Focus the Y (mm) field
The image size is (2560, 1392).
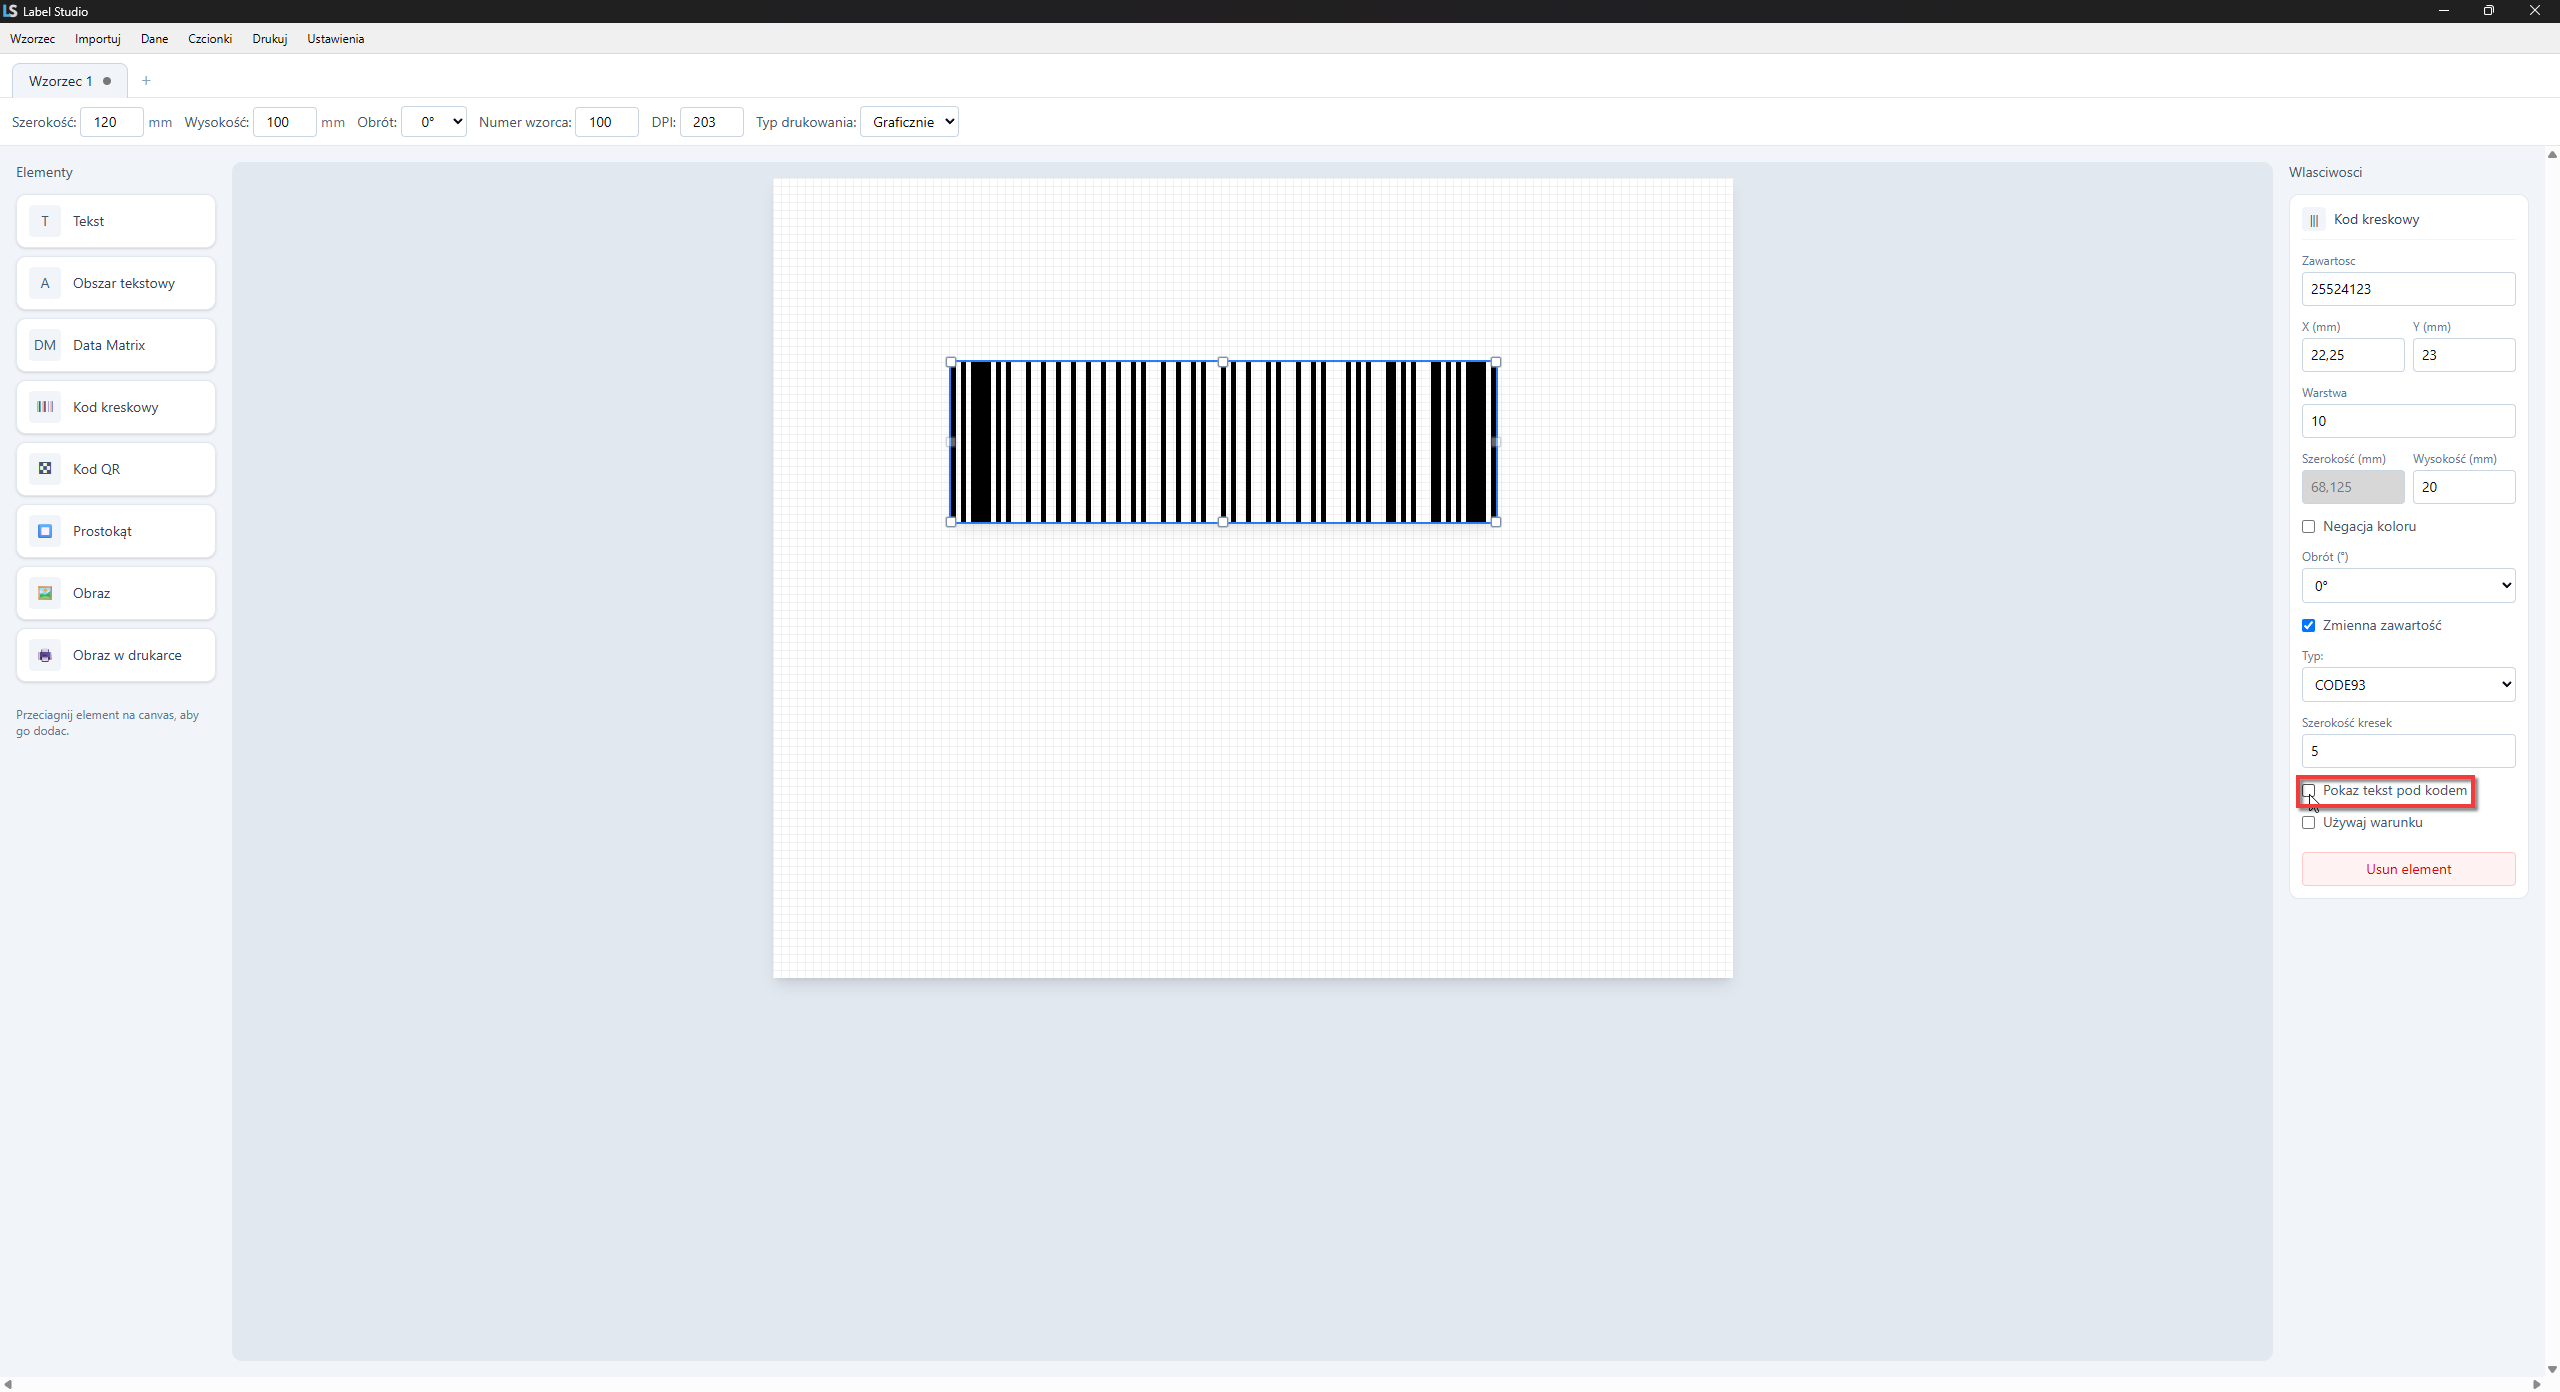point(2464,355)
